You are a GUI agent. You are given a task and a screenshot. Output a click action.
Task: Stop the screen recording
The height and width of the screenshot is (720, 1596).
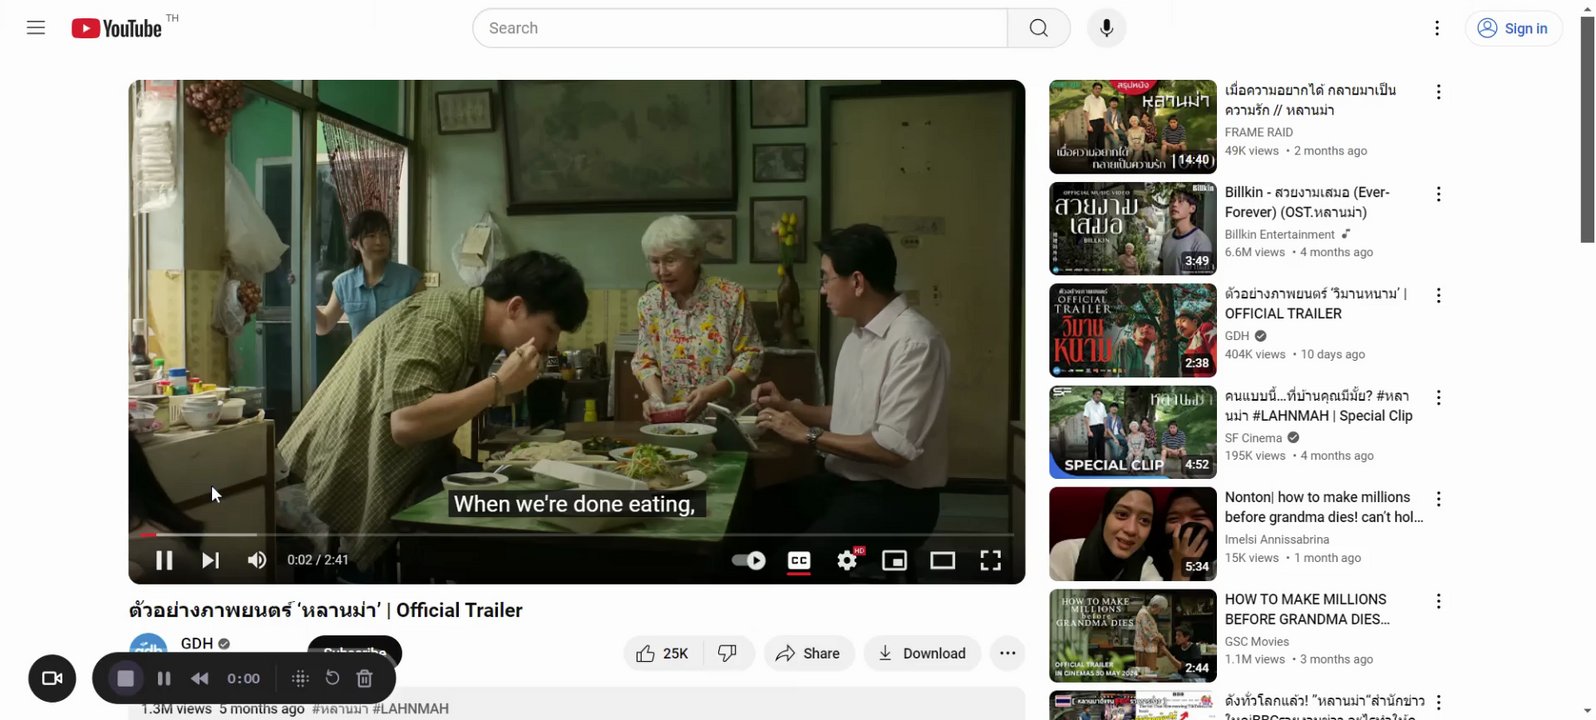click(x=125, y=678)
